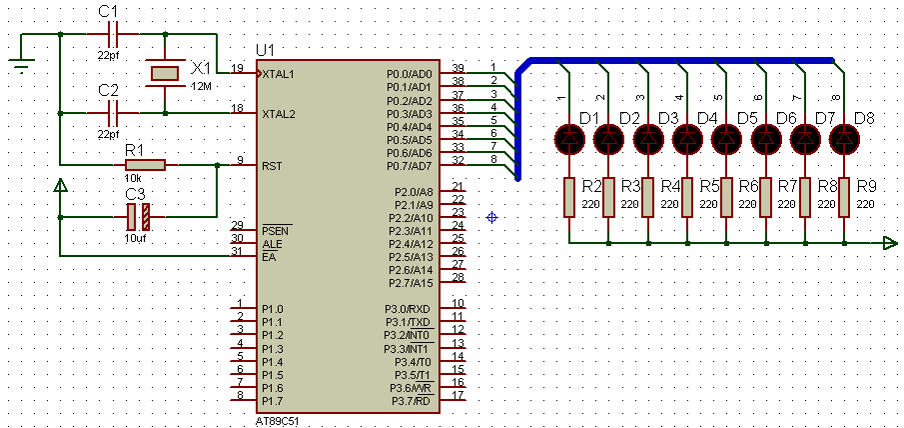Click pin number 39 at P0.0

click(459, 68)
